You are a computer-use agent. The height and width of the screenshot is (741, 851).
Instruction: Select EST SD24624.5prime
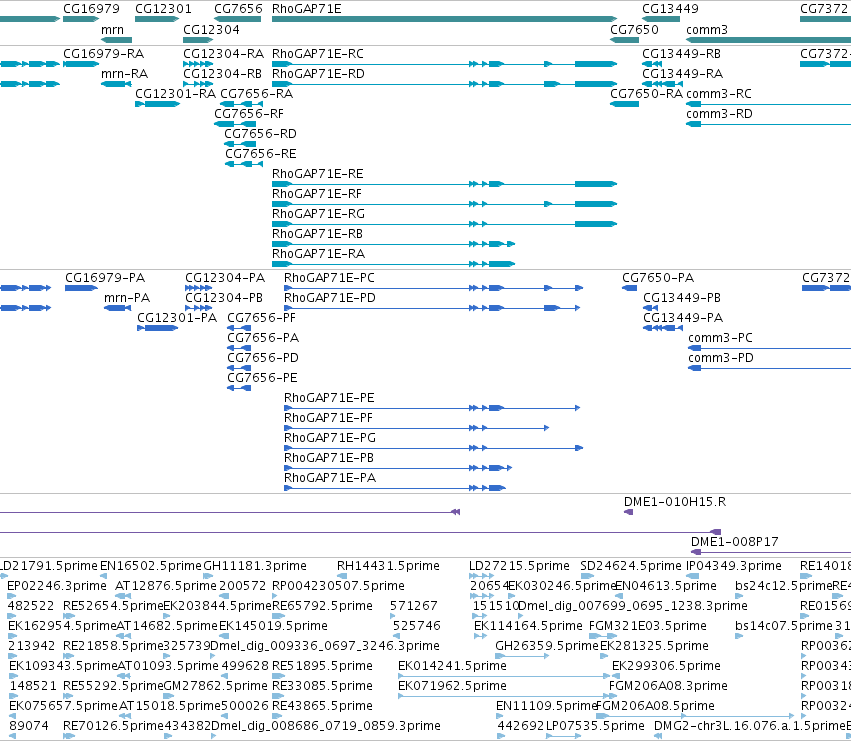click(x=631, y=567)
